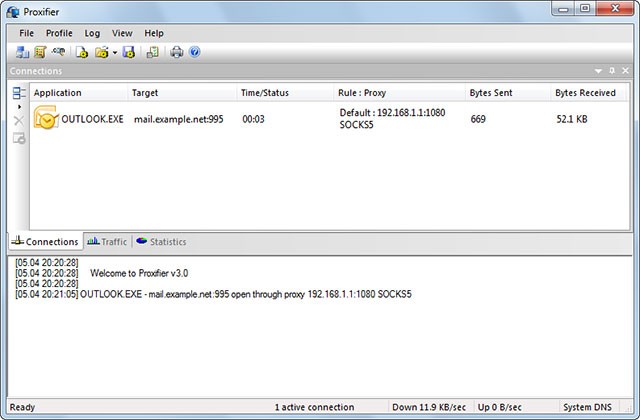
Task: Open Proxy Servers settings from the toolbar
Action: [x=22, y=52]
